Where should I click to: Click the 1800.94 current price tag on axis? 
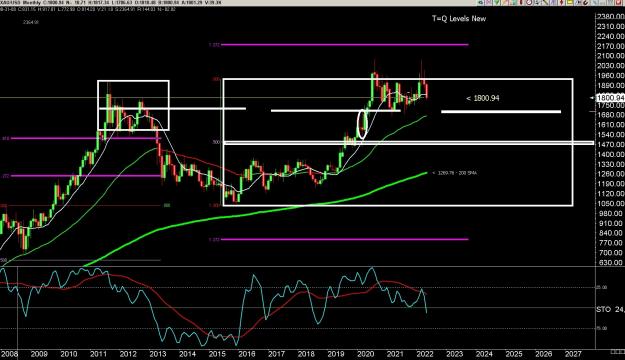(610, 98)
